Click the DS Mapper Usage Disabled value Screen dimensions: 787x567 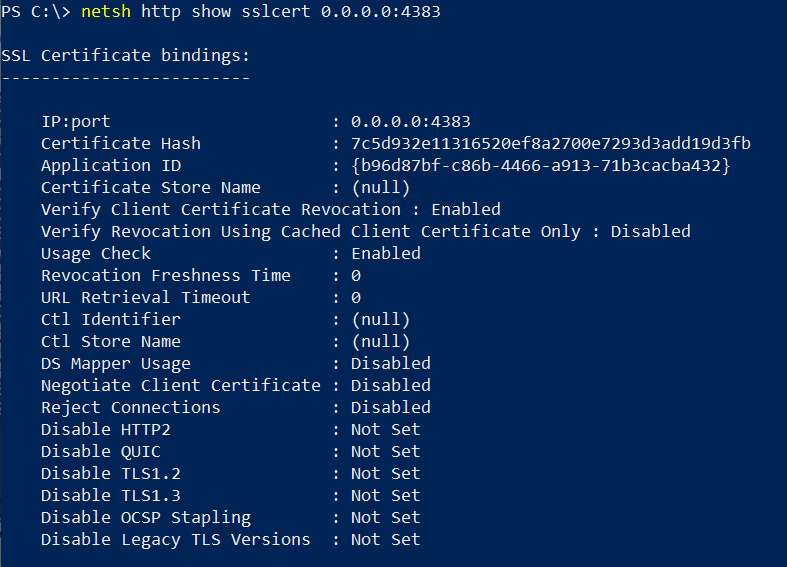390,363
